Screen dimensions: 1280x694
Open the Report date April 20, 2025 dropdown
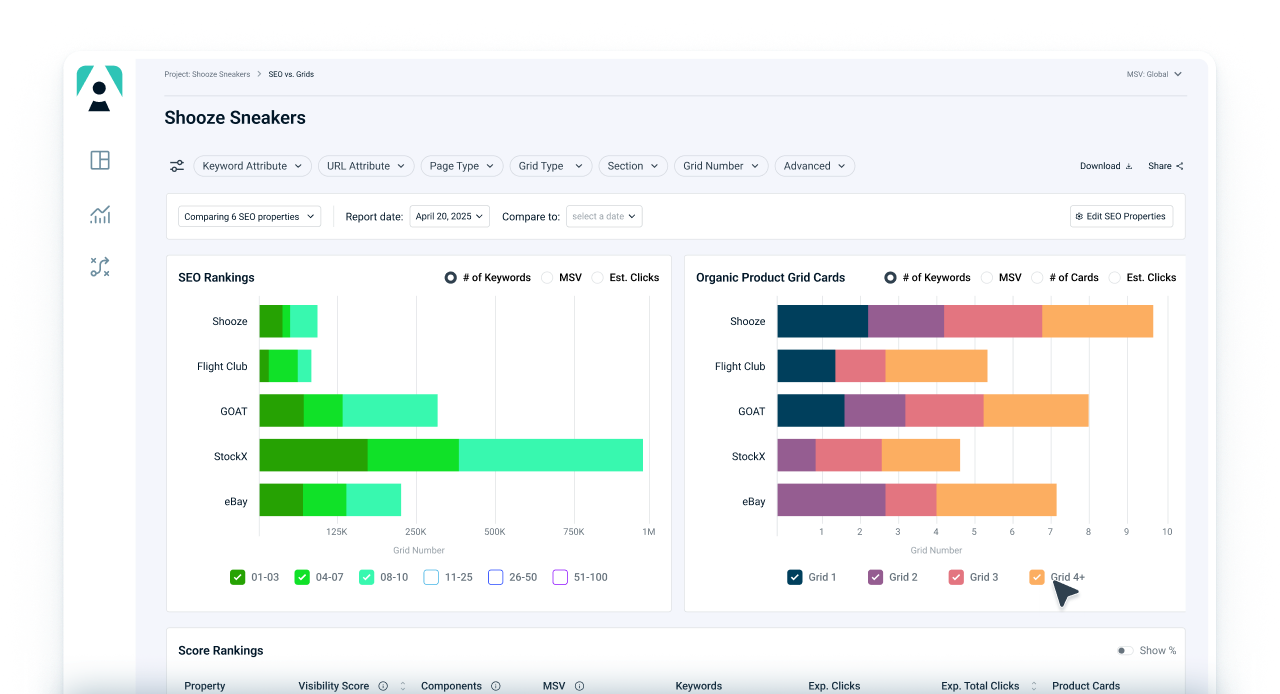pyautogui.click(x=450, y=216)
